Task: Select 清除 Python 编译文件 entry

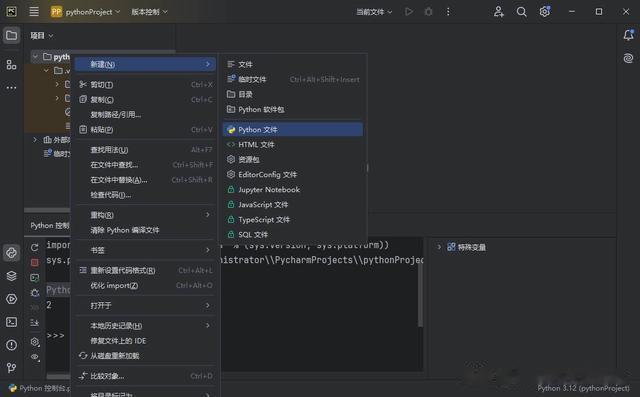Action: (x=145, y=230)
